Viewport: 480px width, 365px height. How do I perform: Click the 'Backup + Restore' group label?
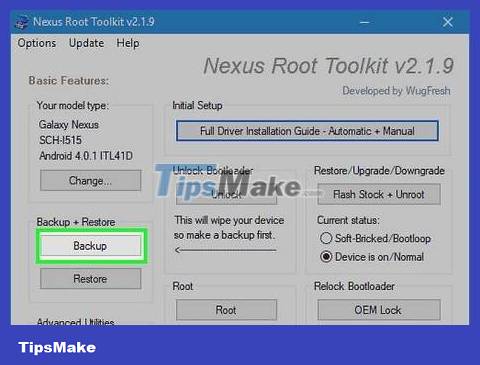click(x=76, y=222)
